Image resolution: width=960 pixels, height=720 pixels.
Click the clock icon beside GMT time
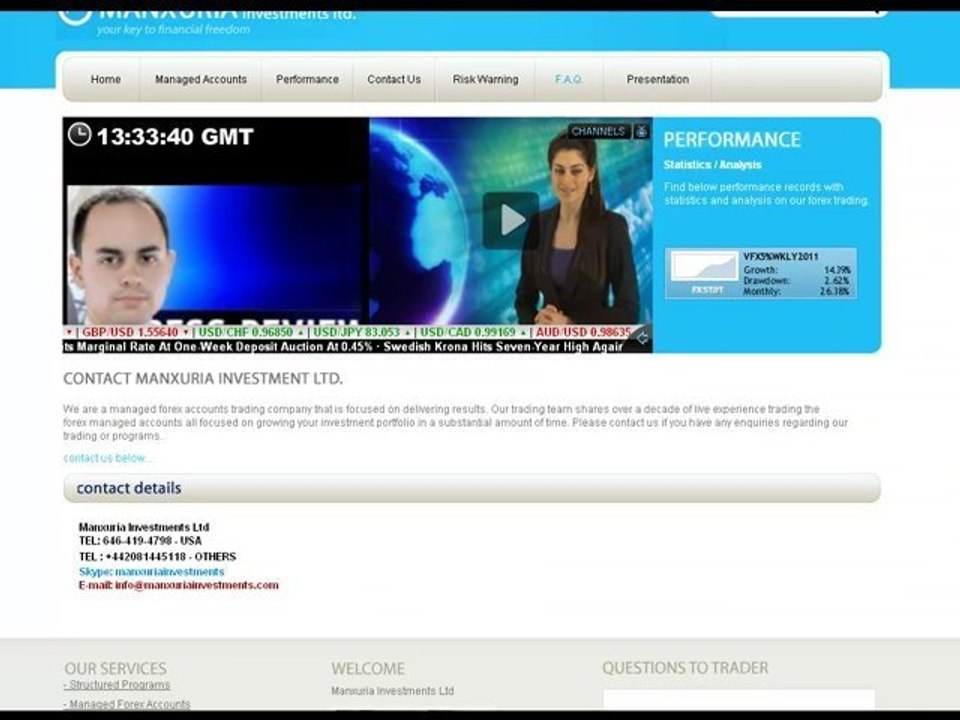[80, 134]
